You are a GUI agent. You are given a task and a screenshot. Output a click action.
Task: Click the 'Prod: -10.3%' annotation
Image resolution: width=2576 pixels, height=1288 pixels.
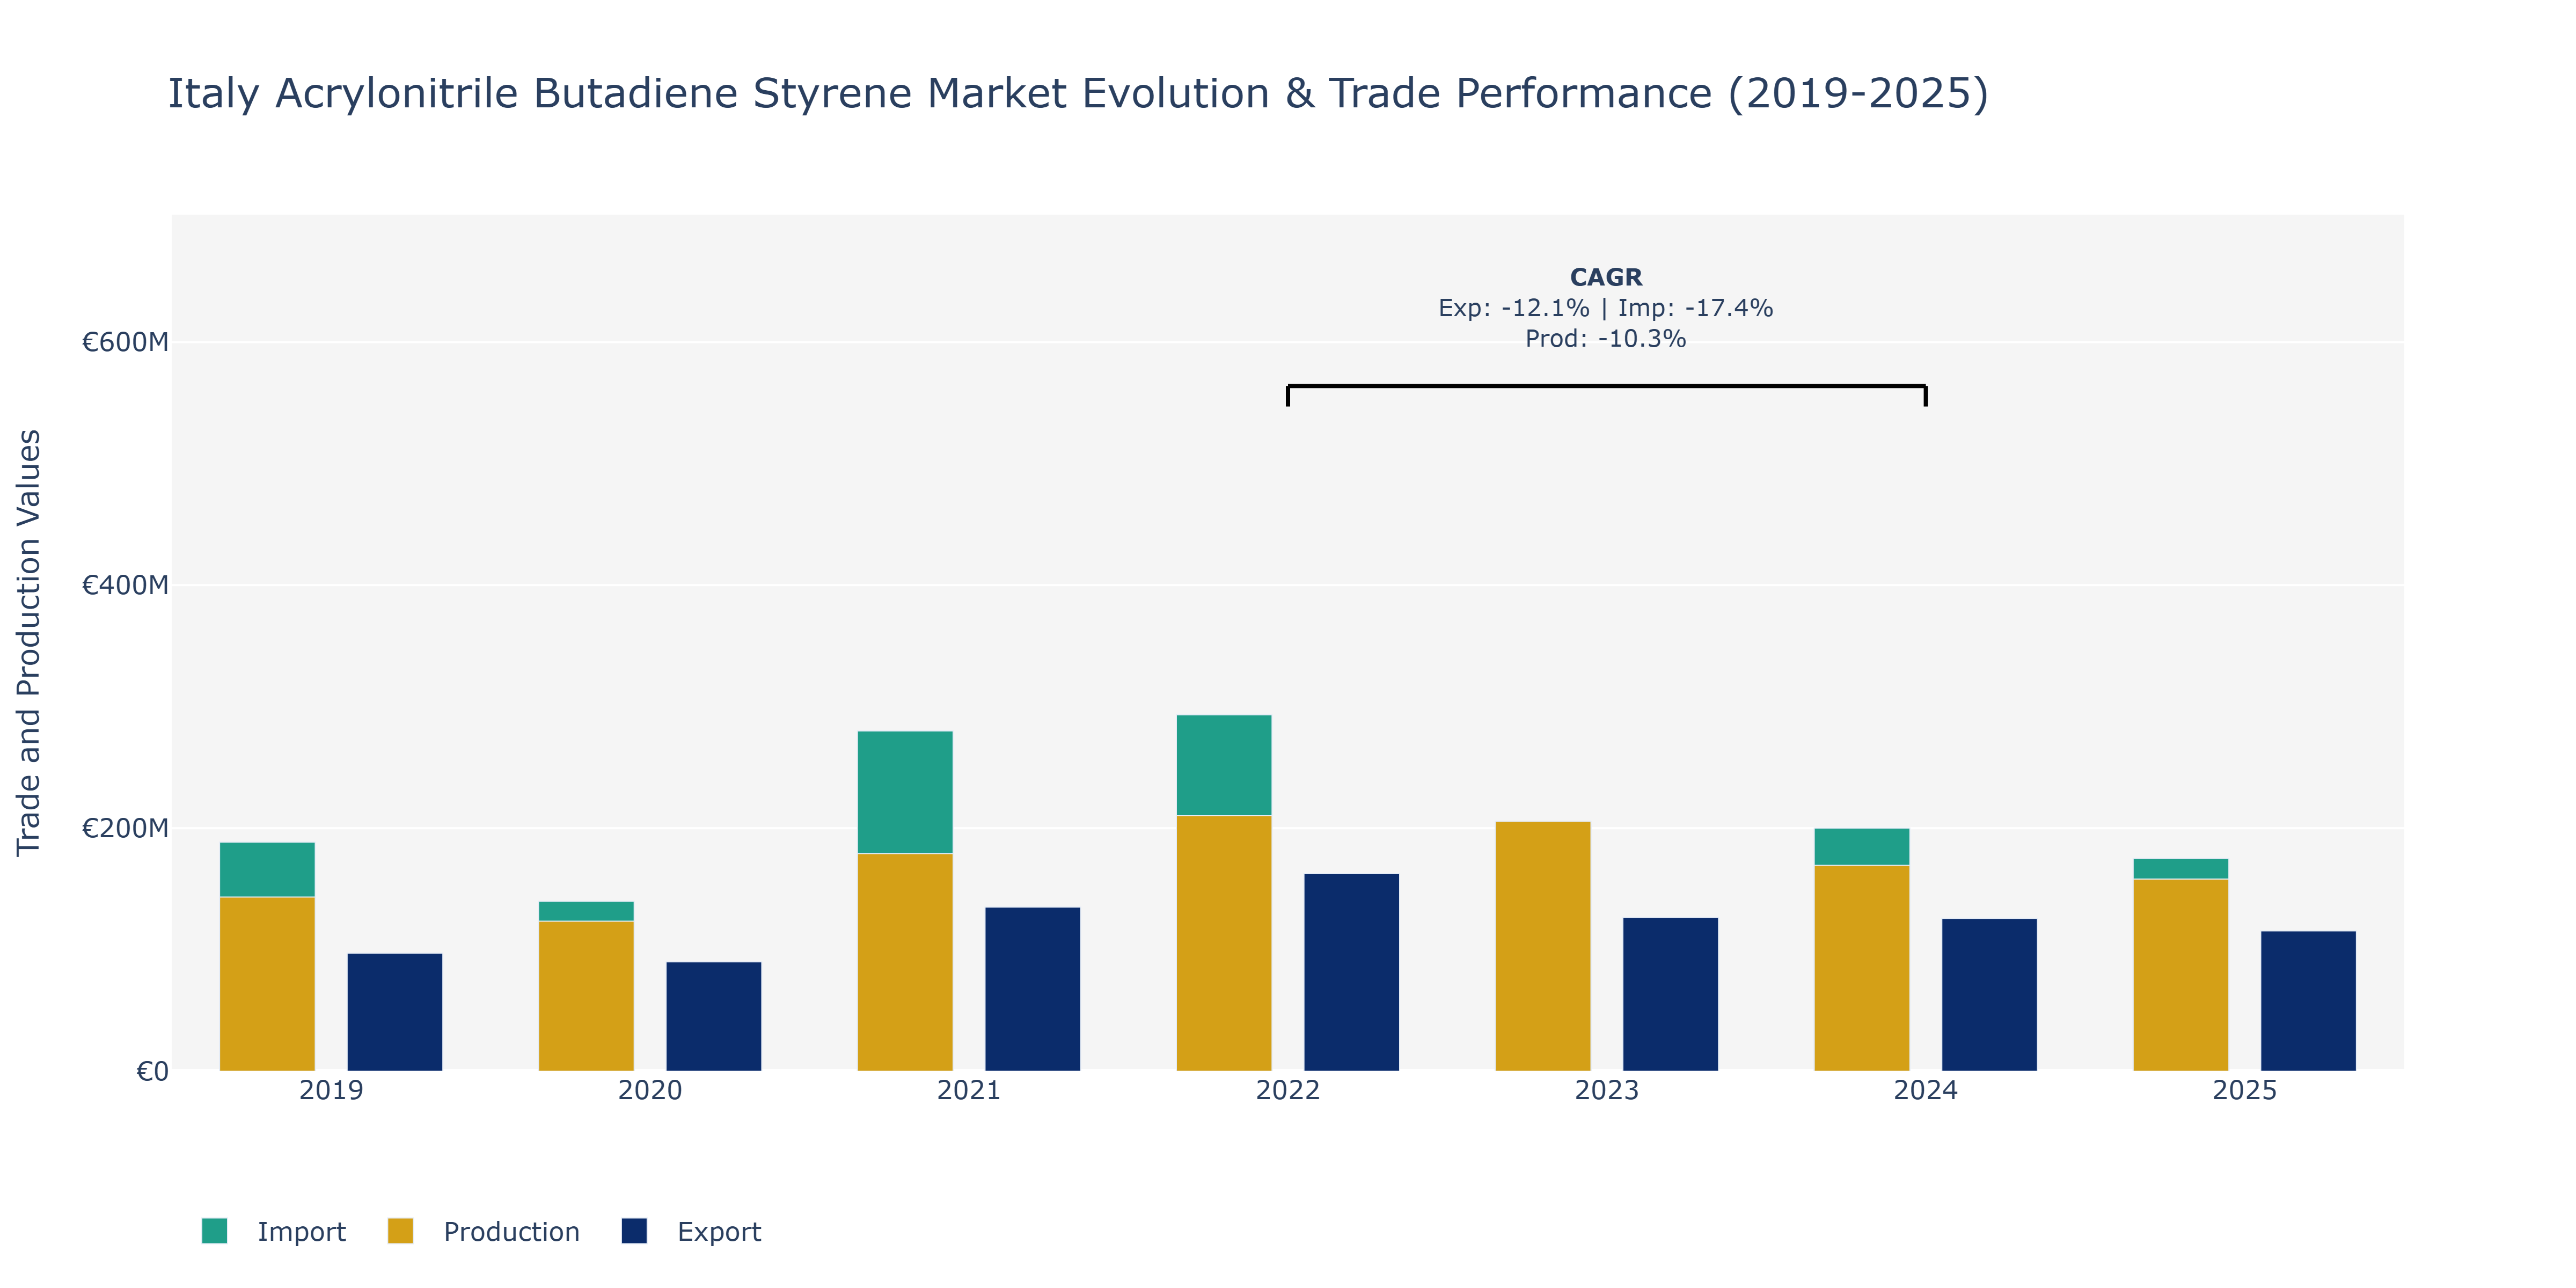tap(1606, 339)
